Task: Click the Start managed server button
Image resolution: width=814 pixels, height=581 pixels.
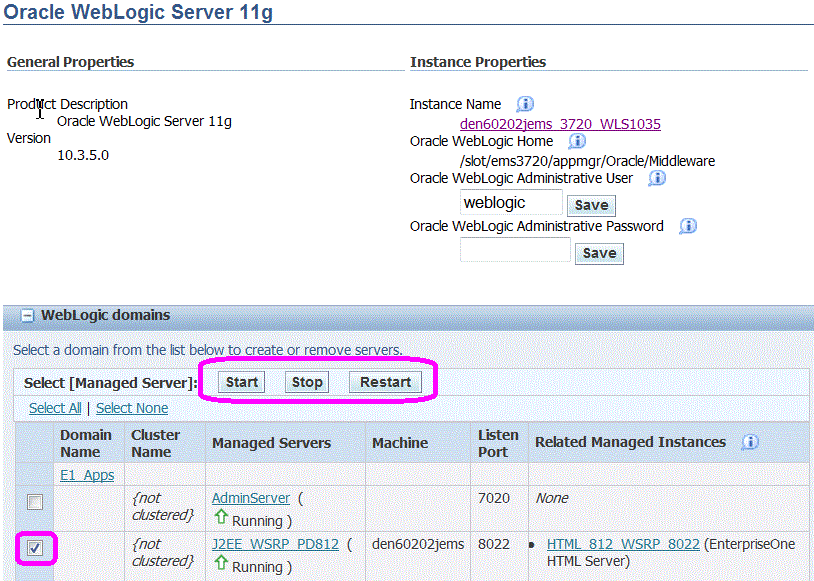Action: click(242, 382)
